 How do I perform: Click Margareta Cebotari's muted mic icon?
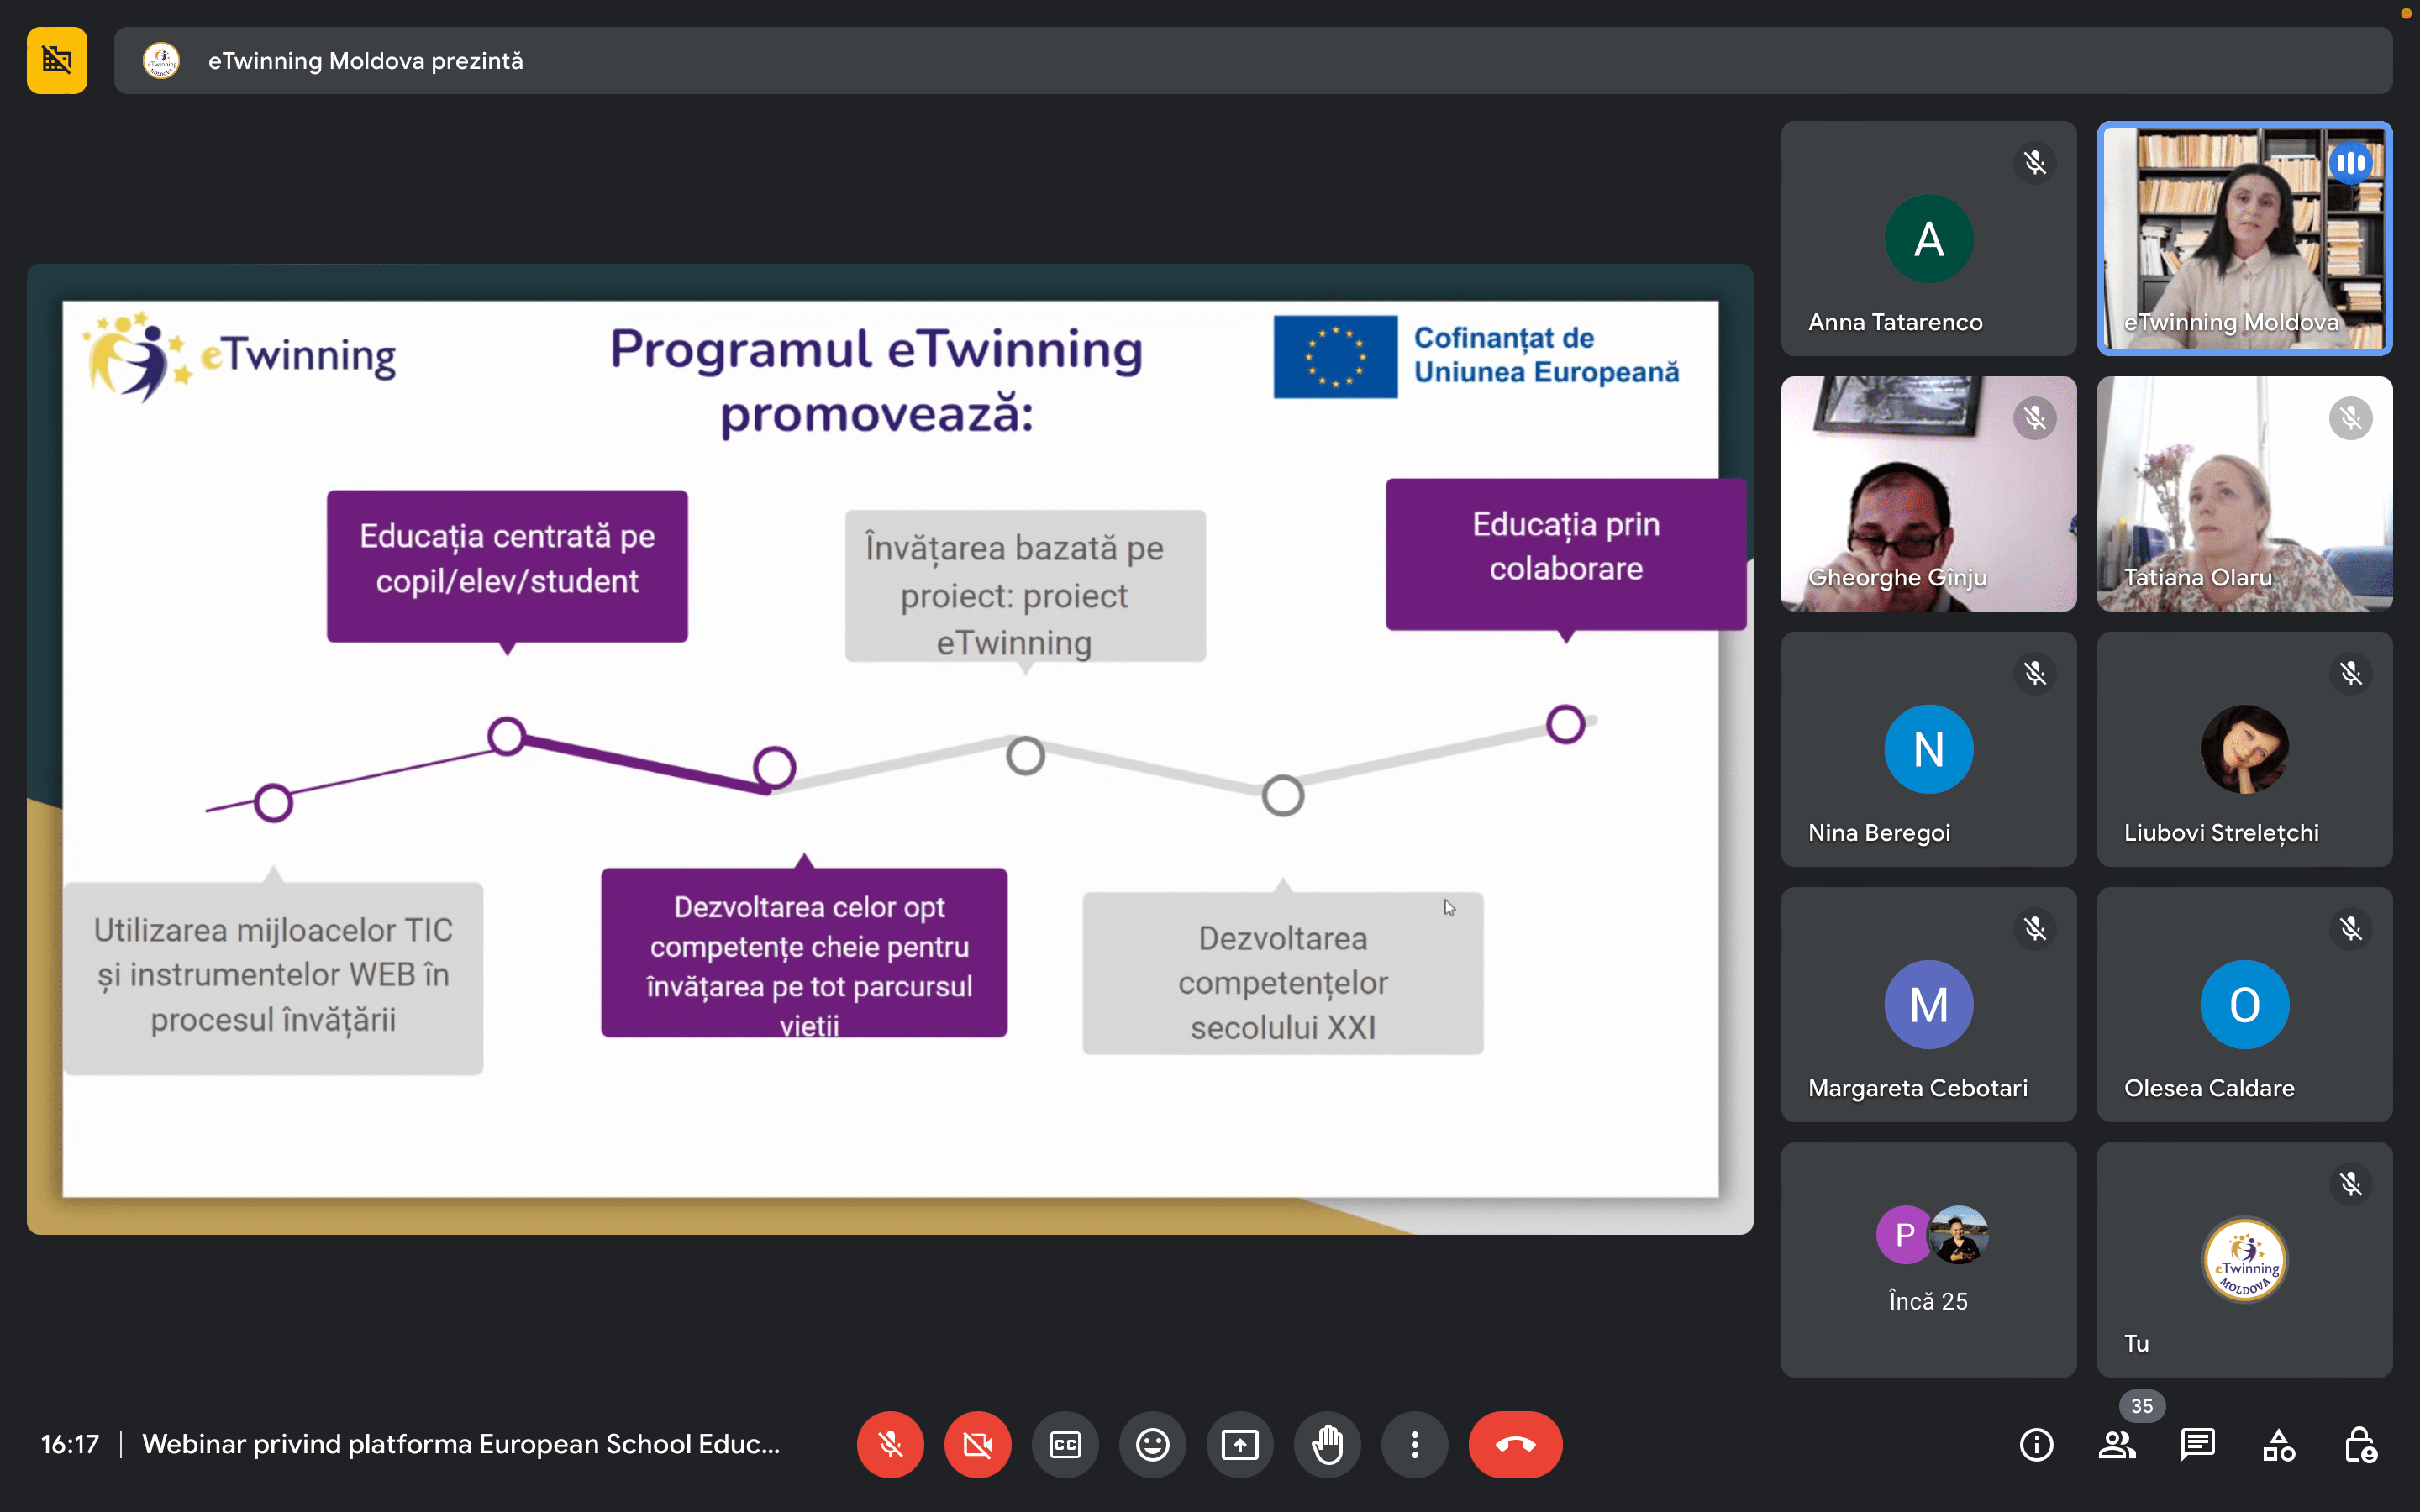2034,929
